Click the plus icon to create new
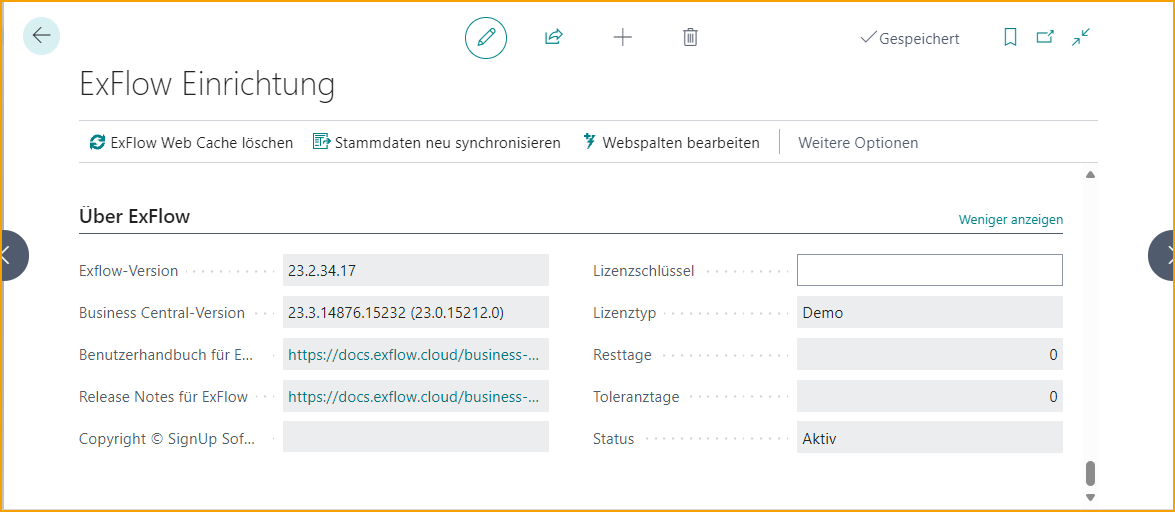1175x512 pixels. pos(622,38)
